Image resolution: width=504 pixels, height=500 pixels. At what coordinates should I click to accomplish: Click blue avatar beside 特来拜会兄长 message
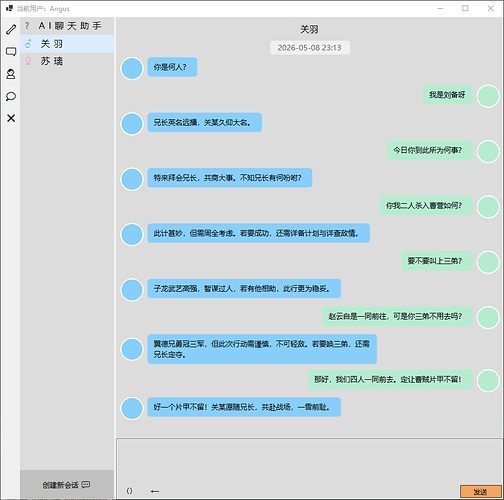[x=132, y=179]
